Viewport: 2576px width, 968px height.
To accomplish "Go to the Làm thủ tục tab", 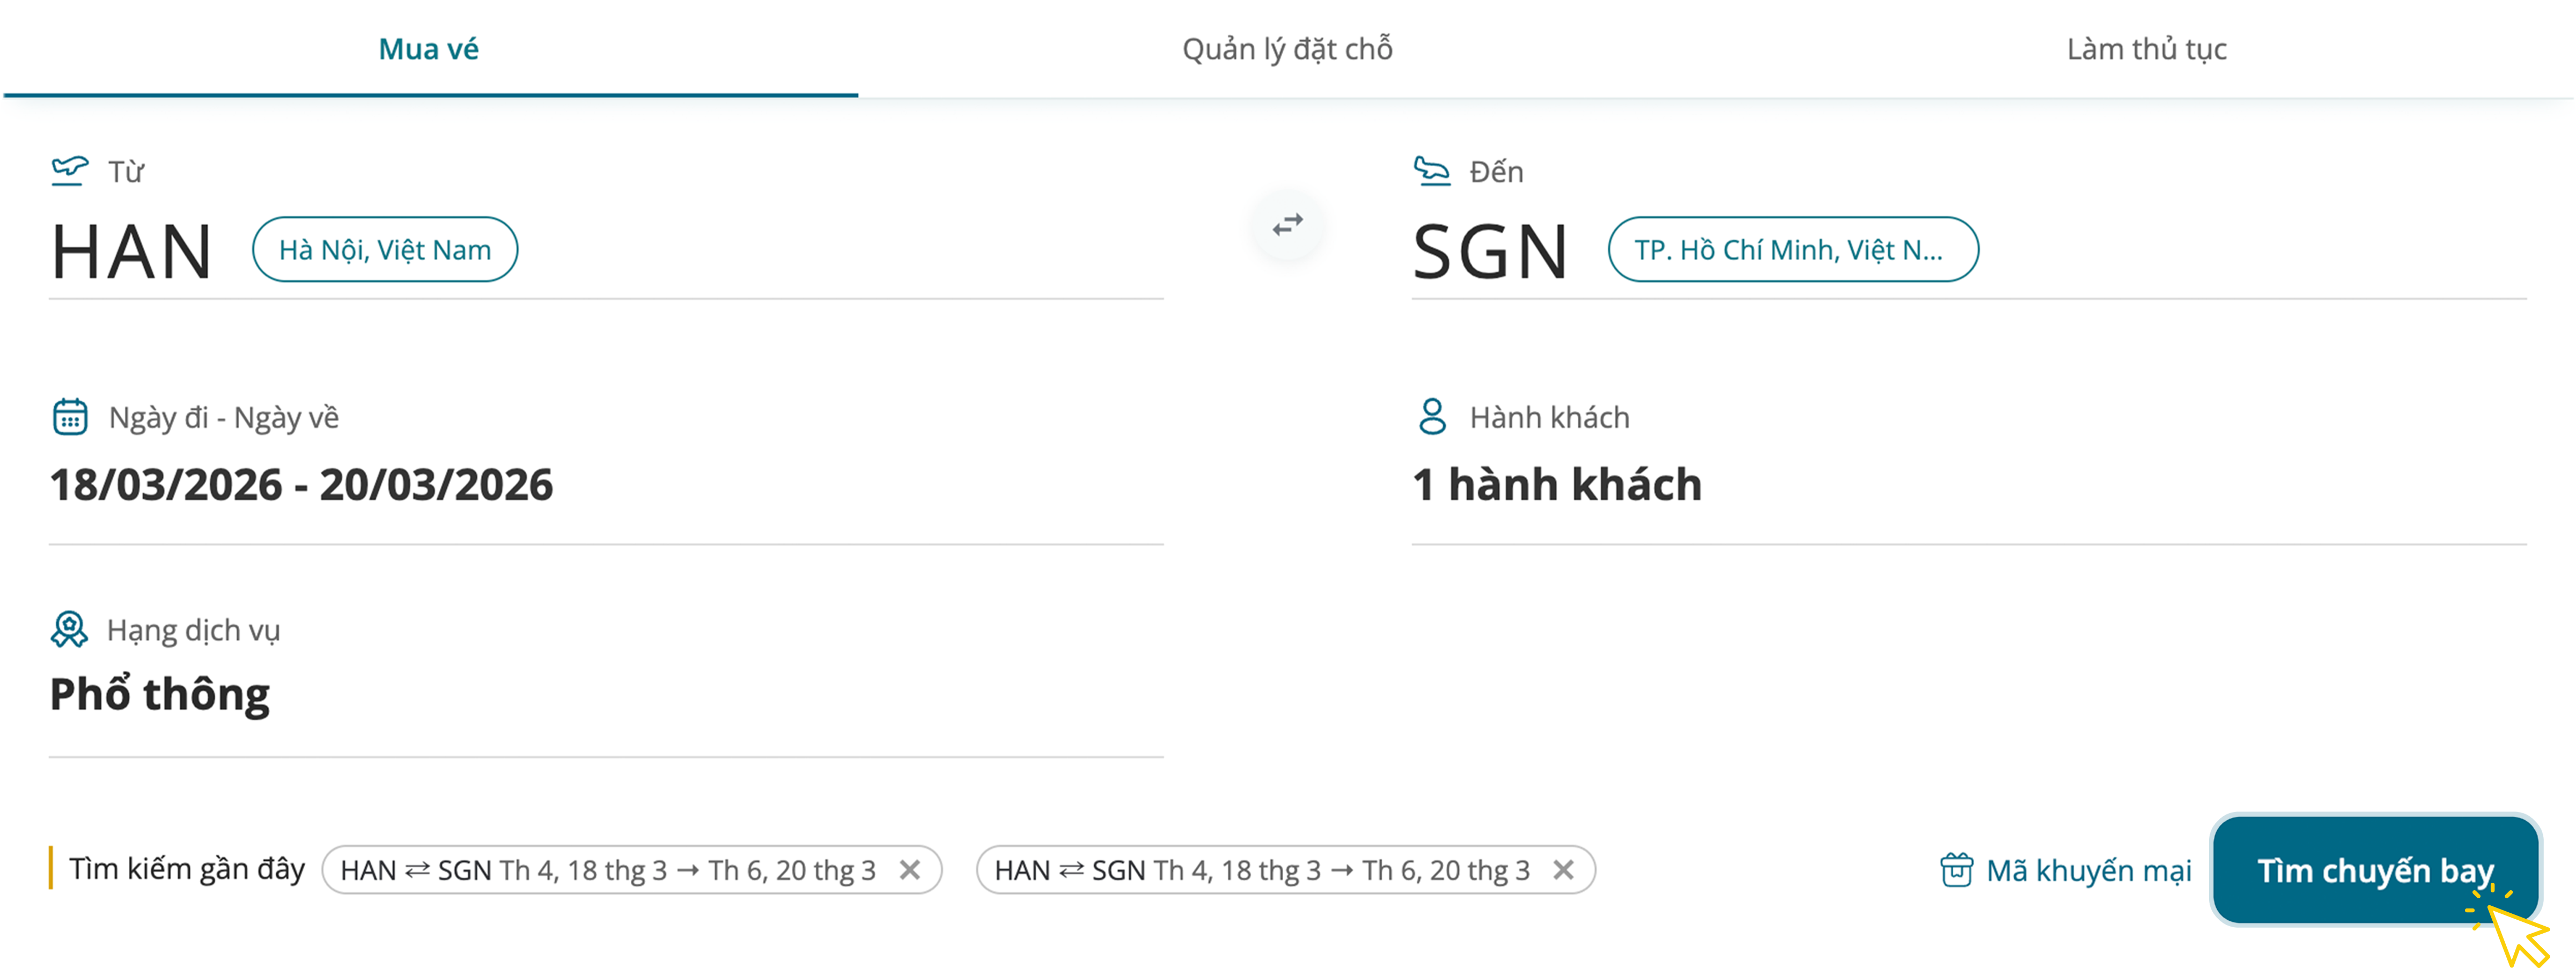I will pos(2146,49).
